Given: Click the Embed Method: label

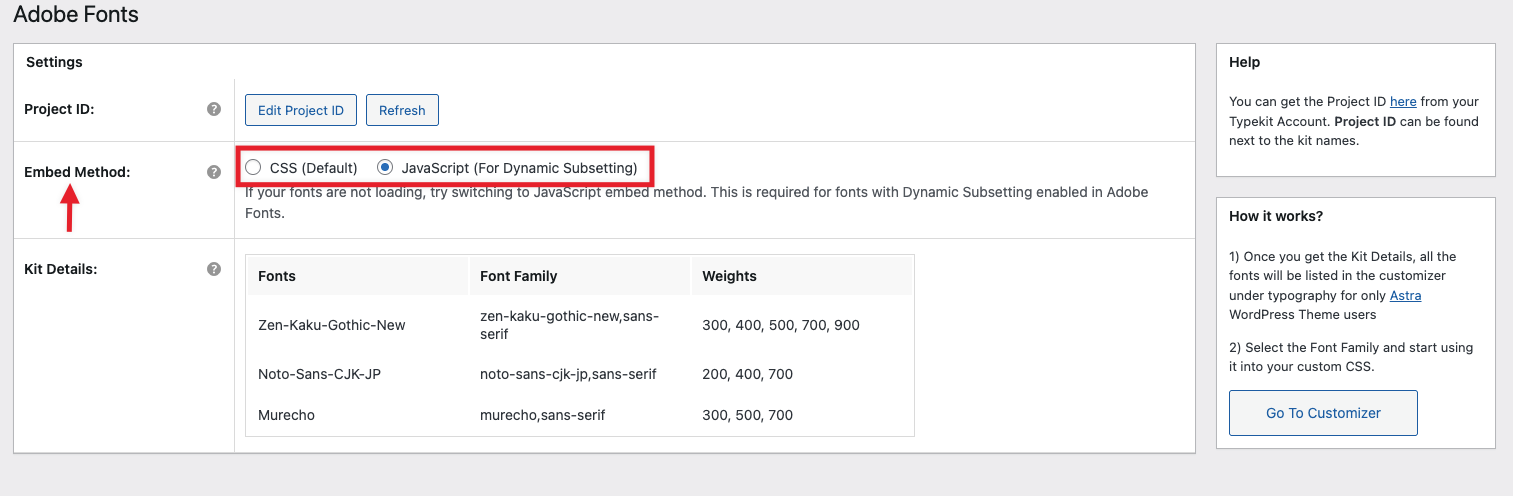Looking at the screenshot, I should pyautogui.click(x=77, y=172).
